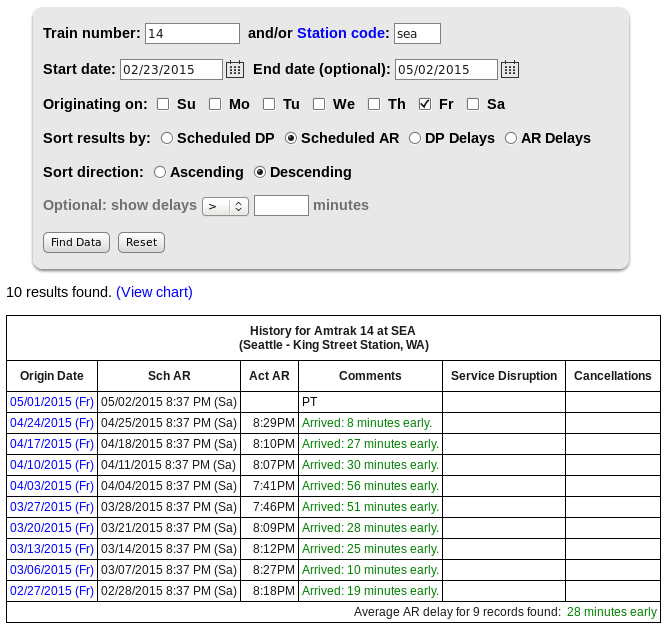
Task: Click the Comments column header
Action: click(x=370, y=376)
